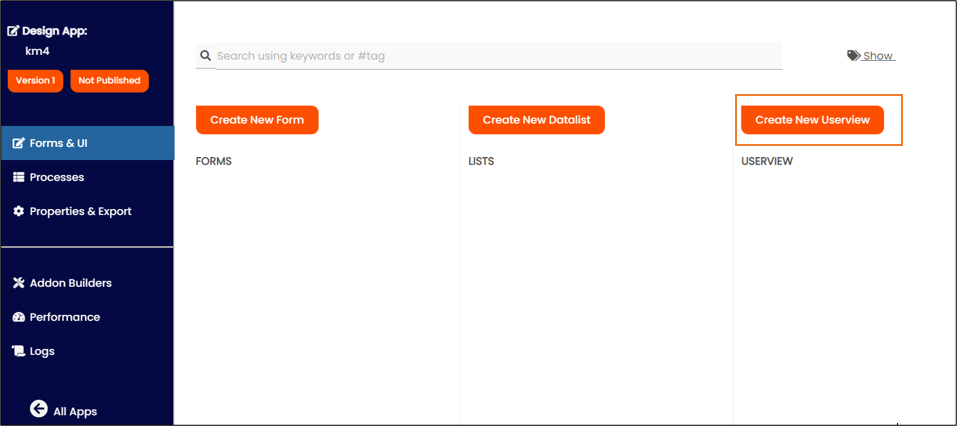This screenshot has width=957, height=426.
Task: Click the Show tags link
Action: pos(878,56)
